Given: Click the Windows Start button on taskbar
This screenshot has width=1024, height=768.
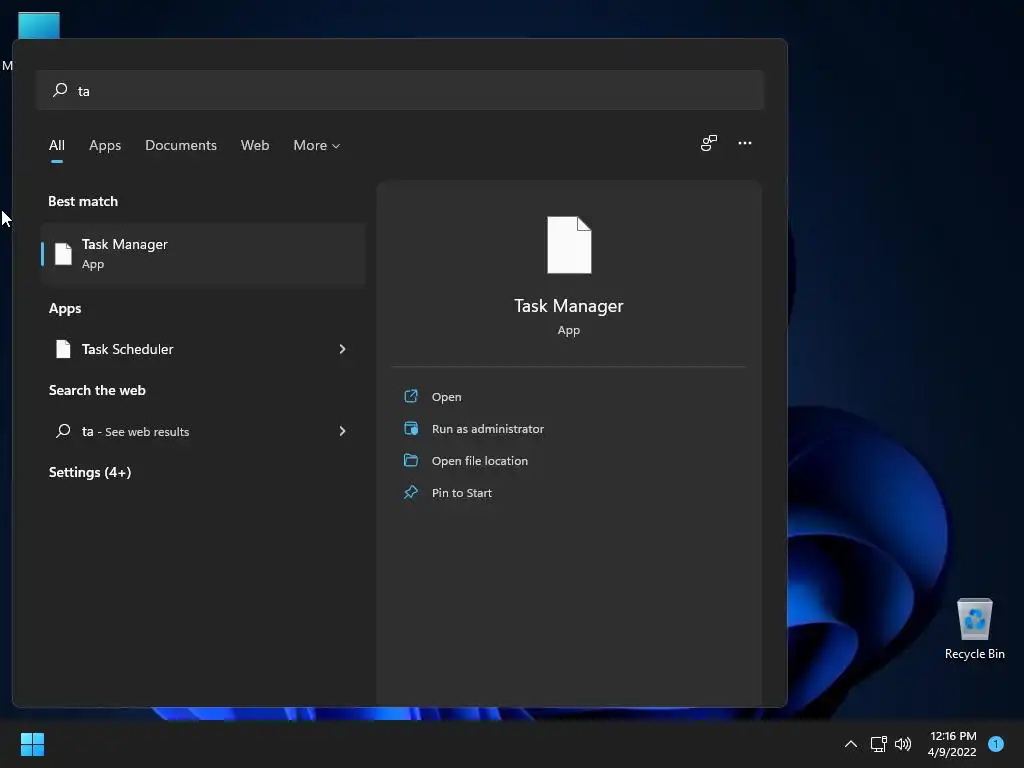Looking at the screenshot, I should [32, 744].
